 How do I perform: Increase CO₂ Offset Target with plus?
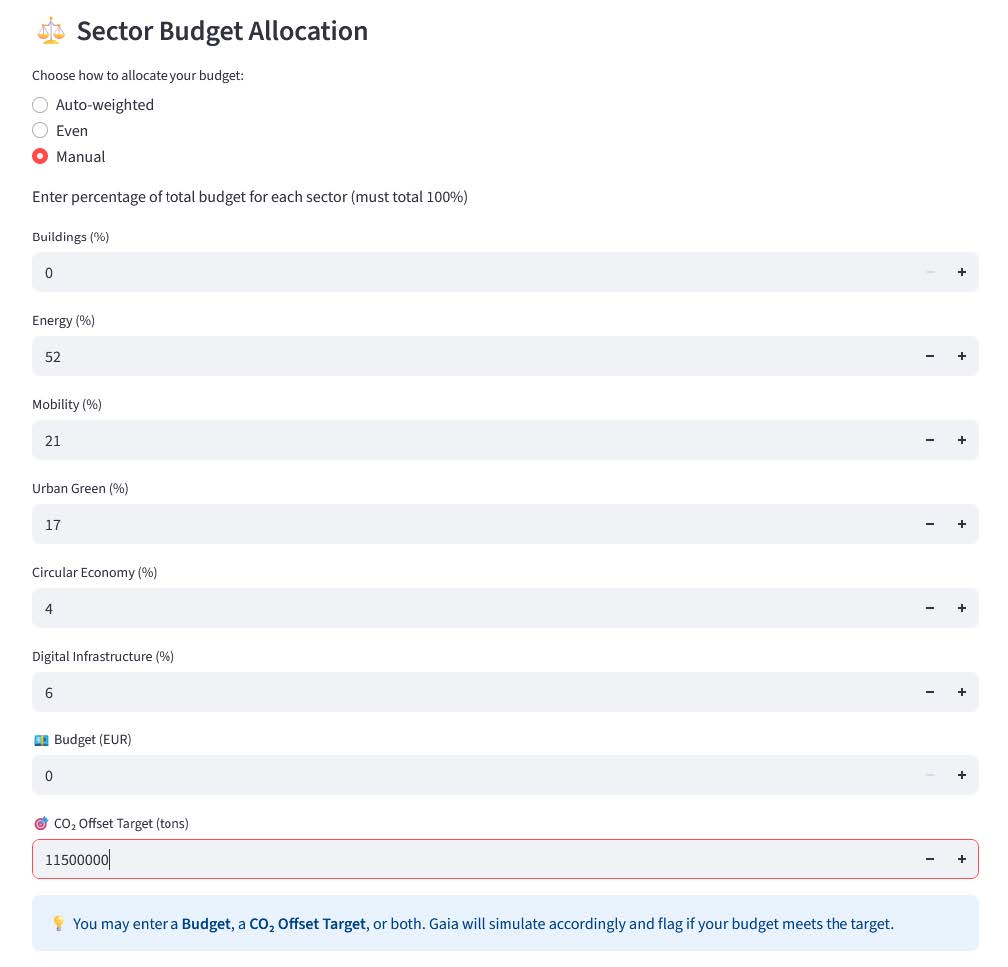point(962,859)
